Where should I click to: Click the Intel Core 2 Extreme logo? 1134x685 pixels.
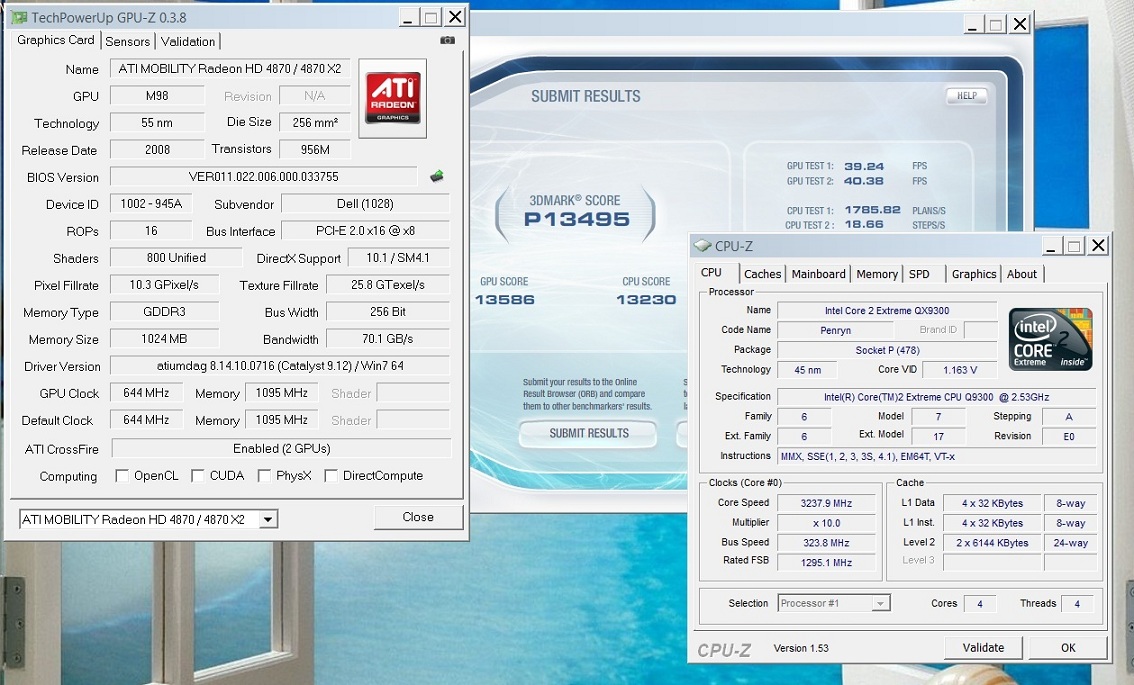click(x=1050, y=340)
